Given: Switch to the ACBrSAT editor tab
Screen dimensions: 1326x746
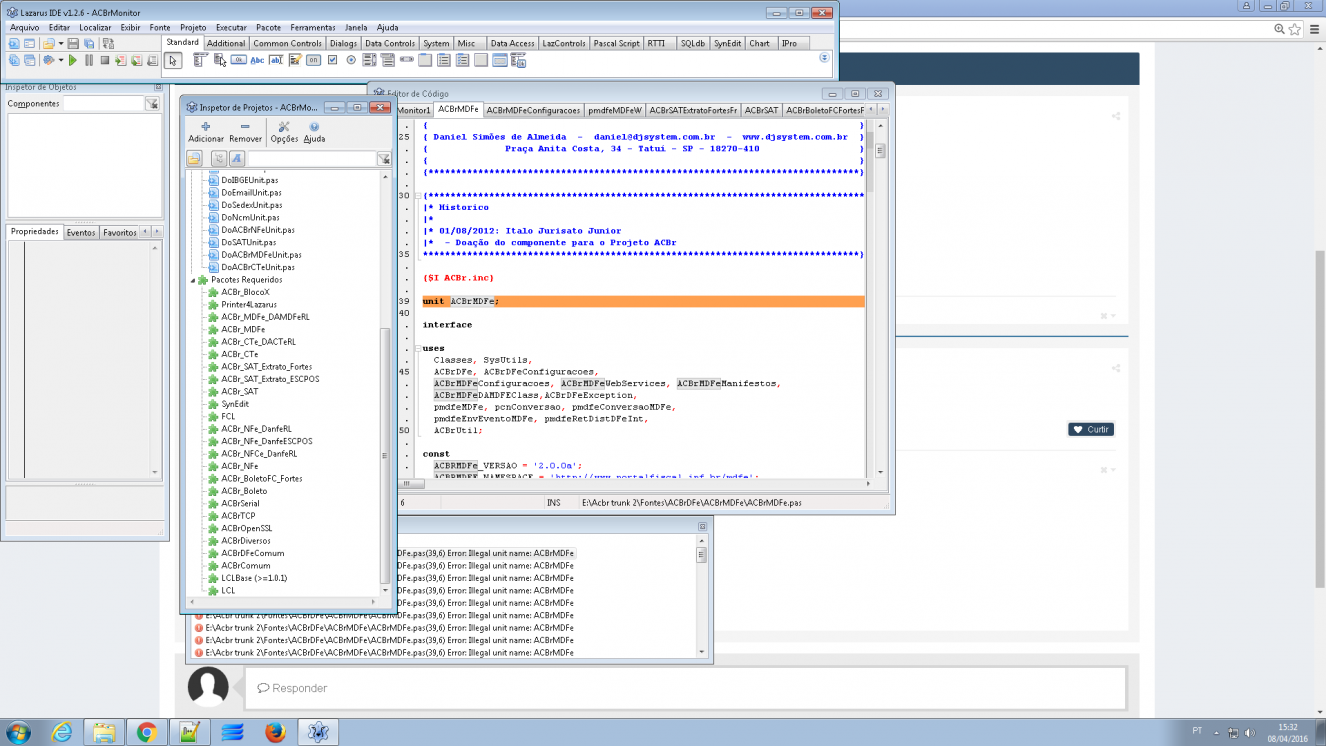Looking at the screenshot, I should (761, 110).
